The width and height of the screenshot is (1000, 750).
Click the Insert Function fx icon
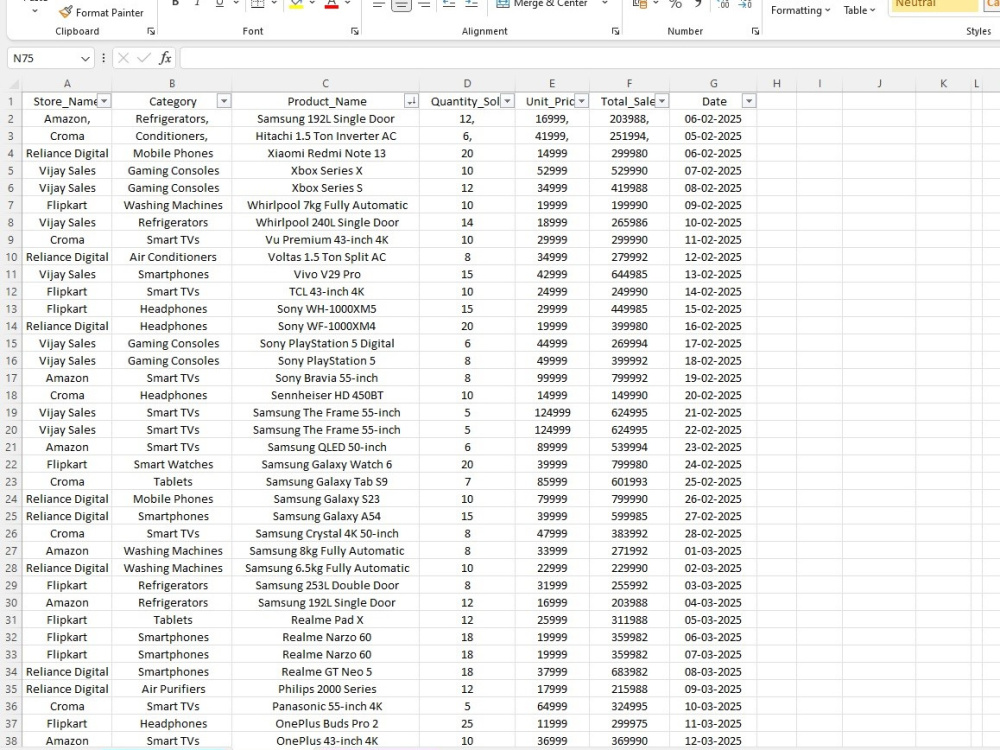point(165,58)
